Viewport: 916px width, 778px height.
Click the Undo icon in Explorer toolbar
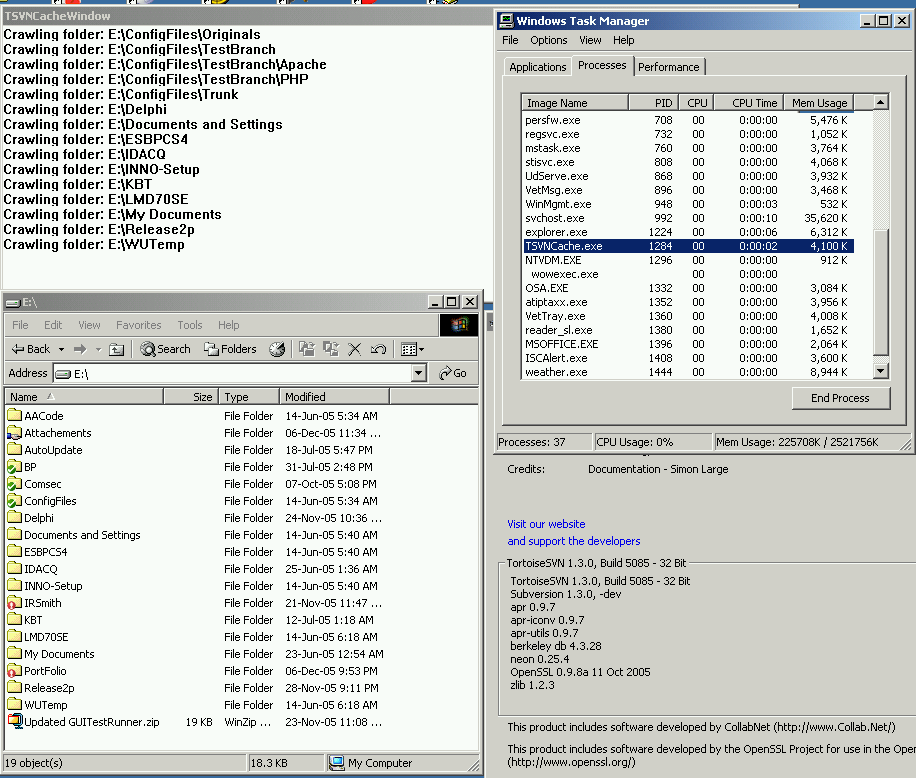tap(379, 349)
